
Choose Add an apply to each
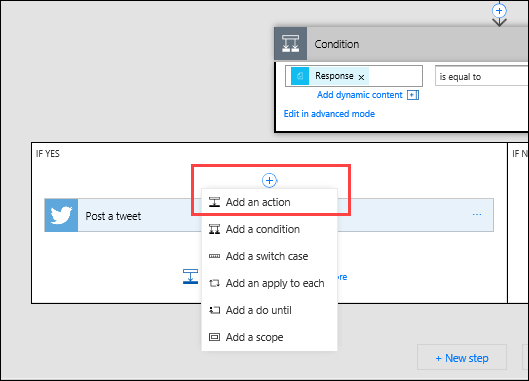click(269, 283)
